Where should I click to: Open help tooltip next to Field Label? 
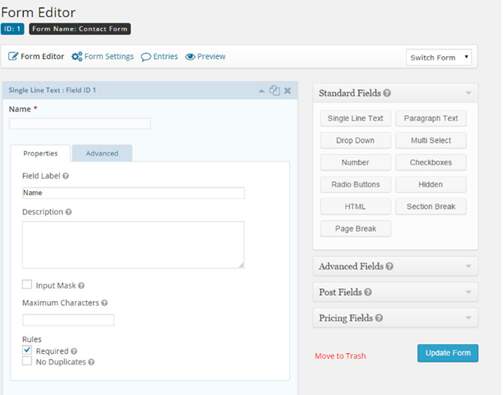pos(66,176)
